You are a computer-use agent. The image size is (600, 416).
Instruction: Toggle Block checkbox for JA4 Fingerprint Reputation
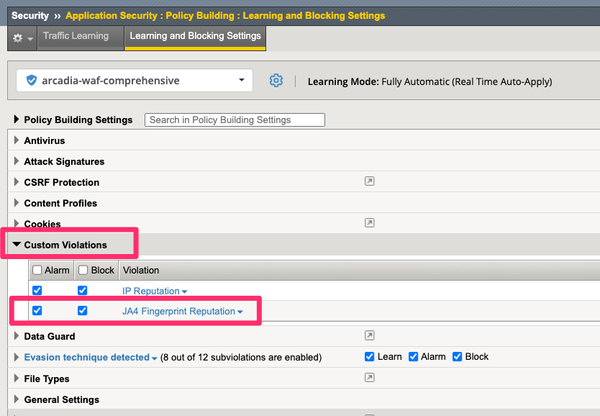click(83, 311)
